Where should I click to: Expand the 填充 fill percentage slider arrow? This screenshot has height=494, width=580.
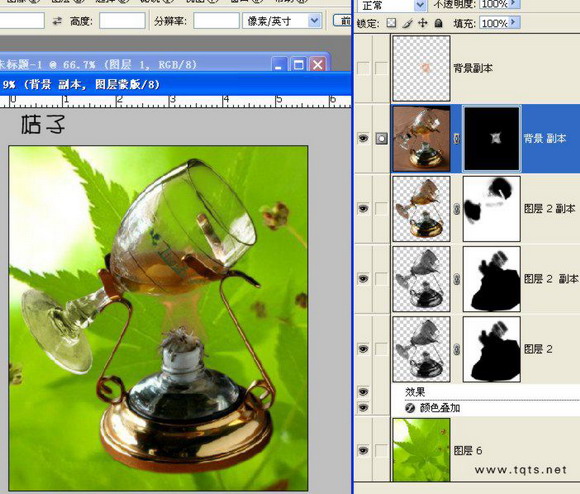514,23
